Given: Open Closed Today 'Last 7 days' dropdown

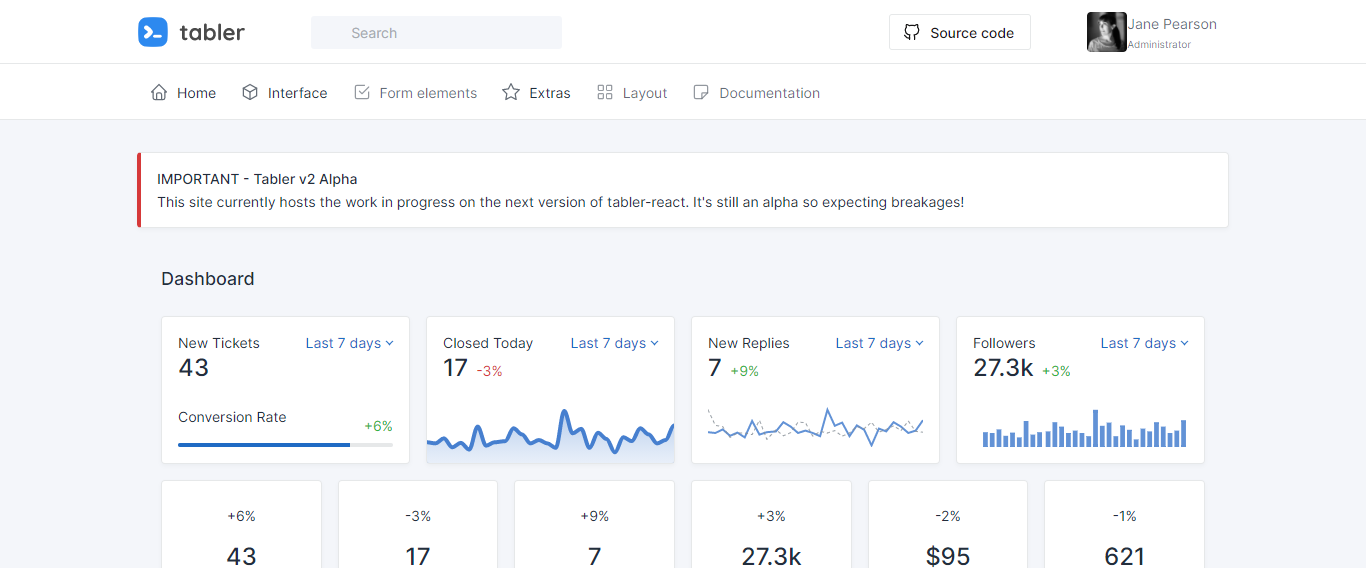Looking at the screenshot, I should tap(614, 343).
